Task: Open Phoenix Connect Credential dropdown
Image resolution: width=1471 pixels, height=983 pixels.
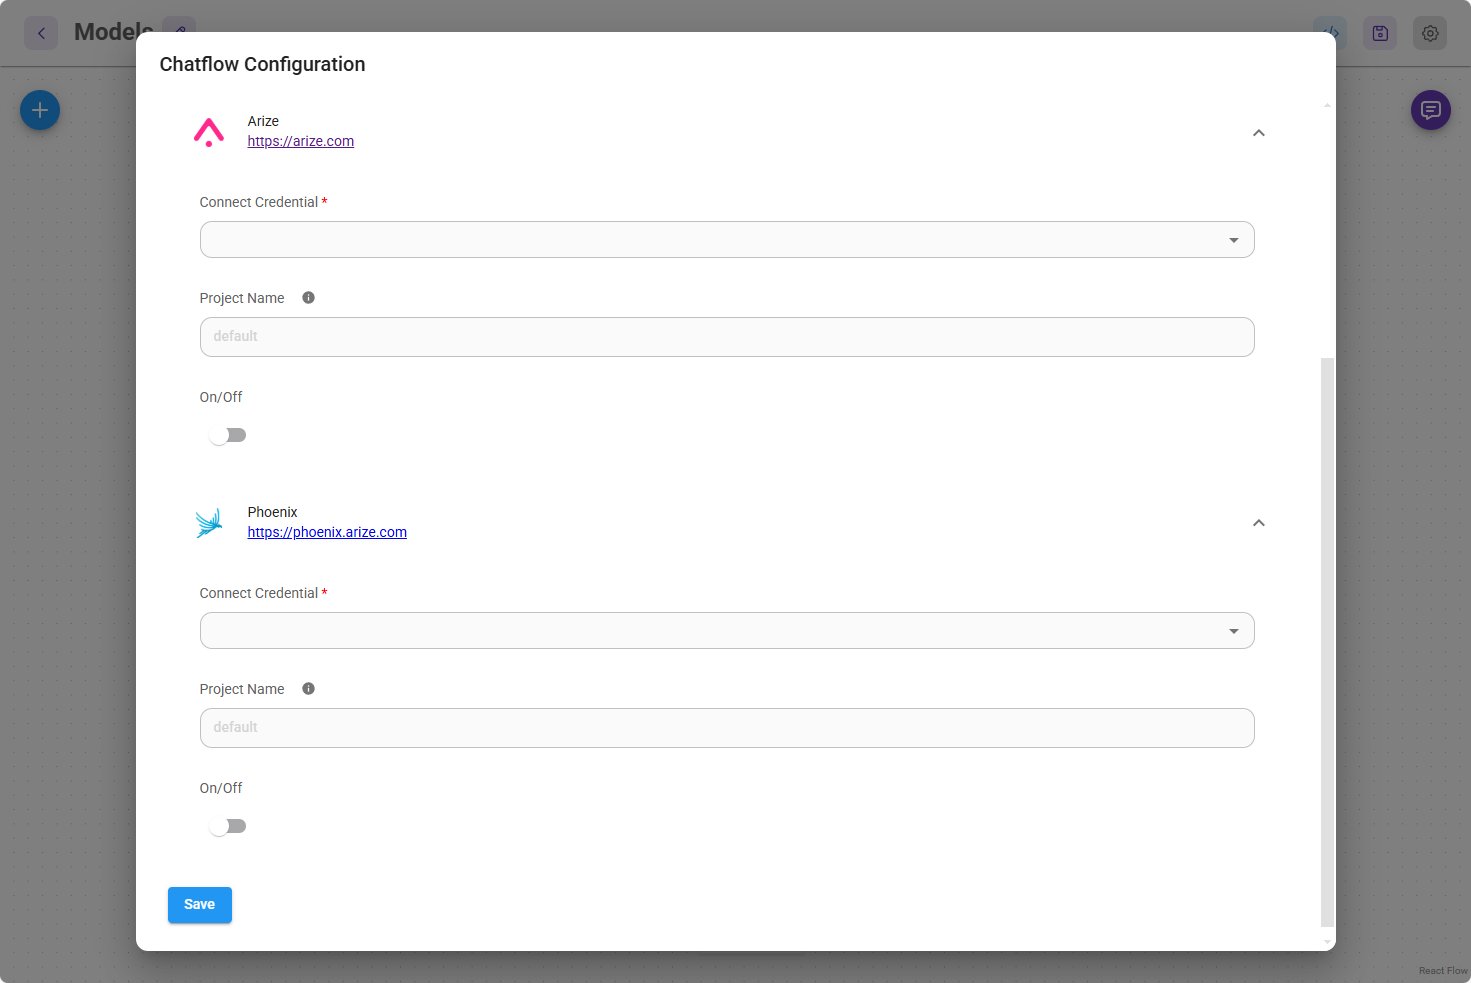Action: [x=727, y=631]
